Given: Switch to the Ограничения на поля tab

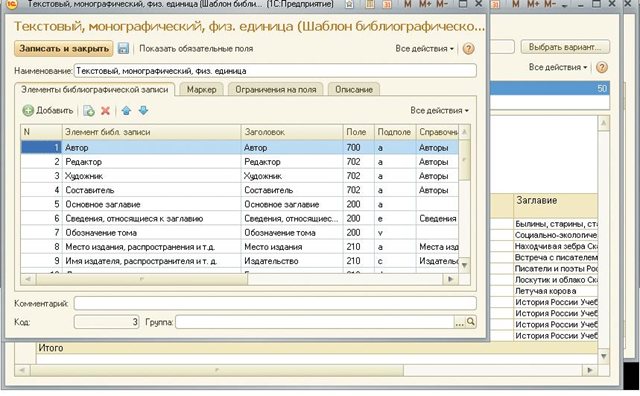Looking at the screenshot, I should pos(276,89).
